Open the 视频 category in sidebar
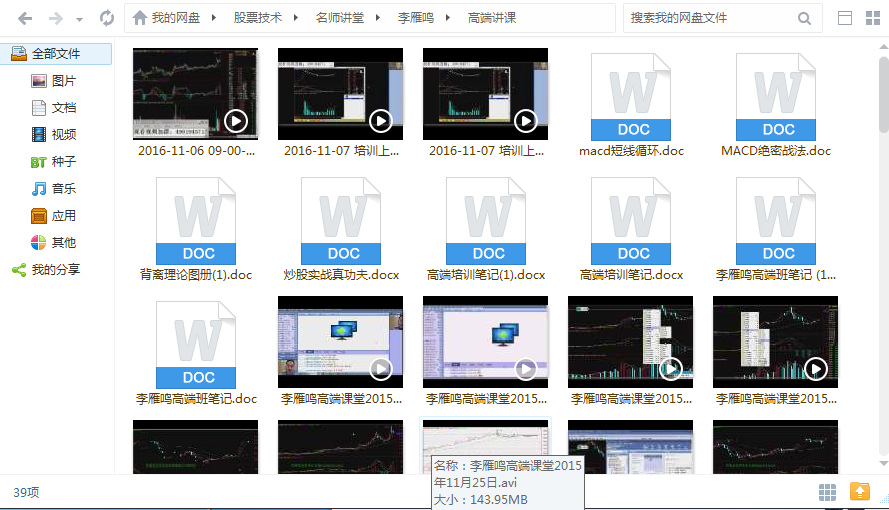The image size is (889, 510). coord(56,135)
